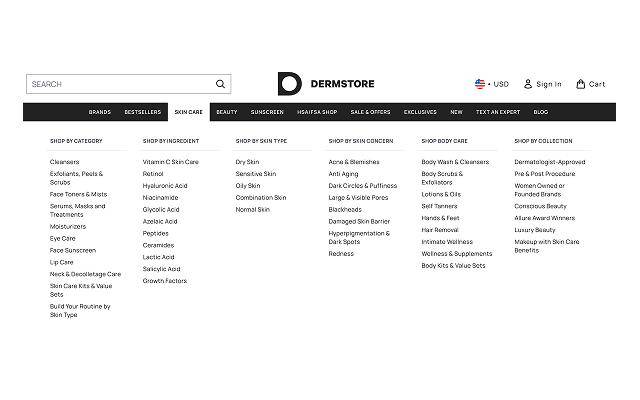Image resolution: width=640 pixels, height=400 pixels.
Task: Focus the Search input field
Action: [x=129, y=84]
